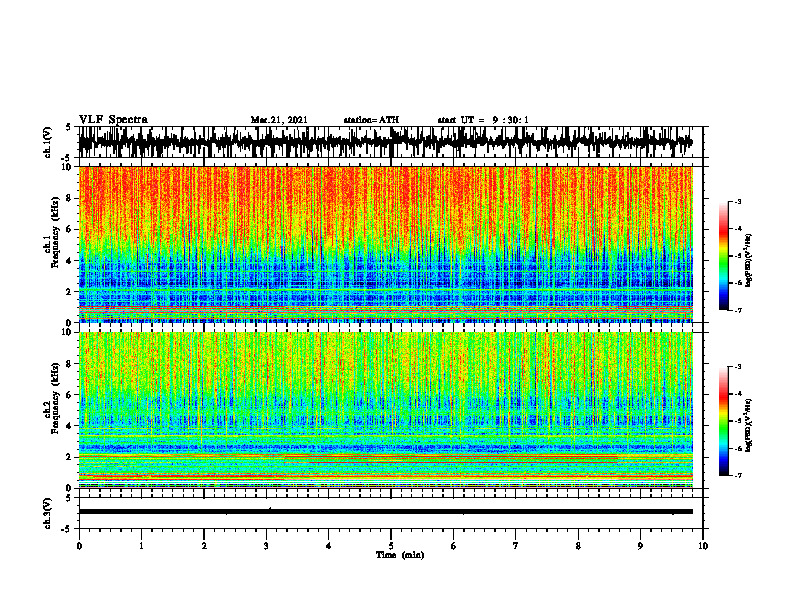Click the ch.1 frequency axis "8" tick
This screenshot has height=612, width=792.
pos(70,198)
